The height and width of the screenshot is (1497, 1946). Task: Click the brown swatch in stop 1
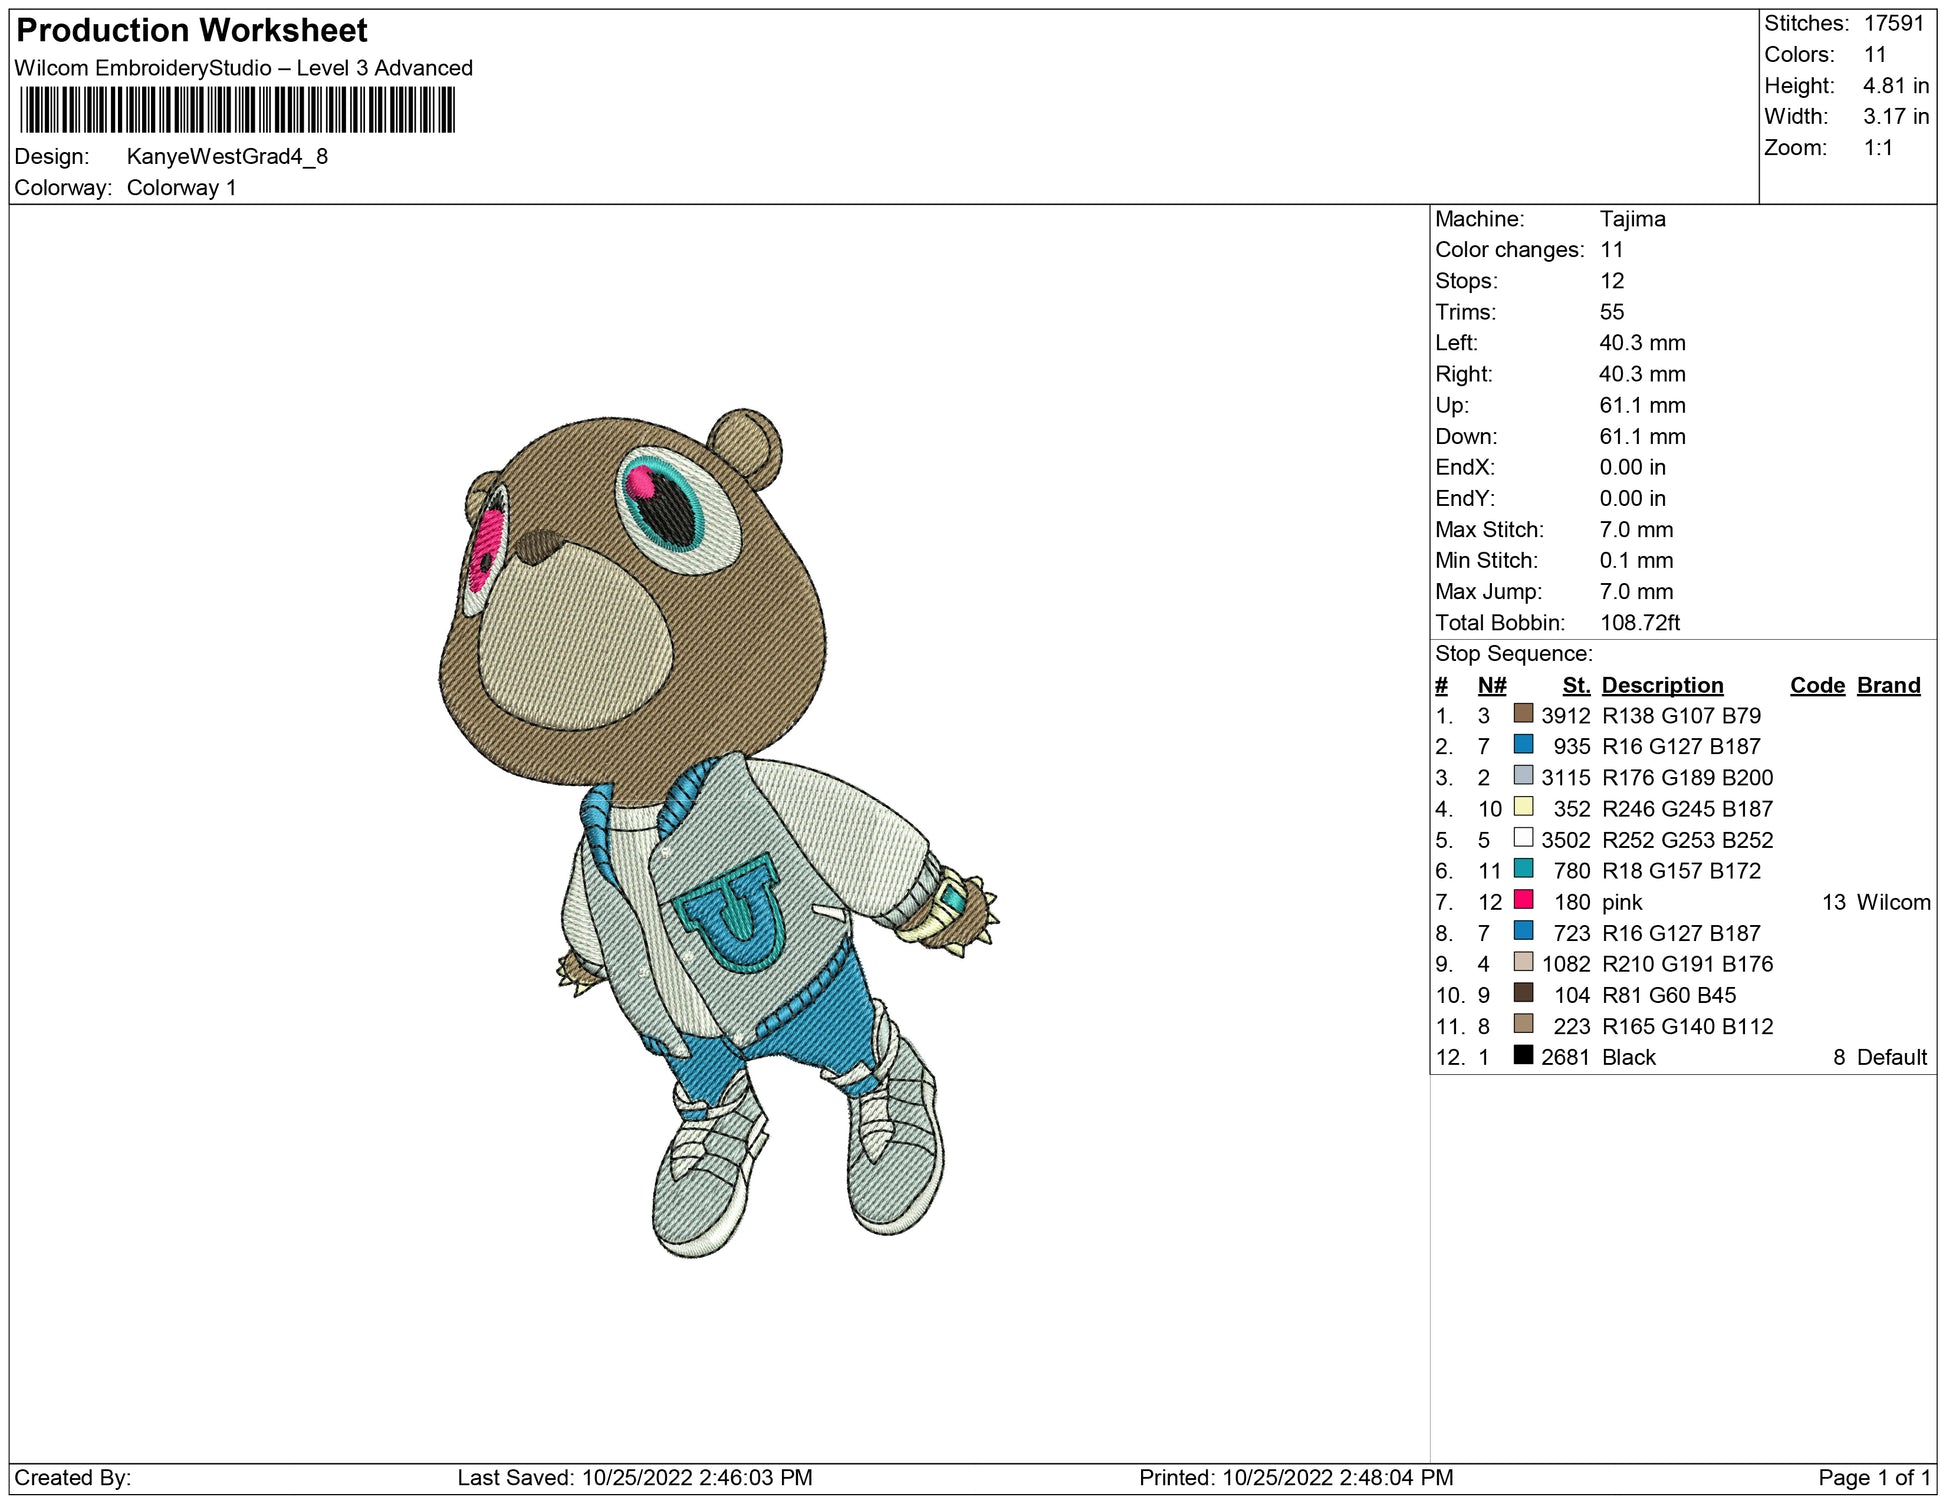pyautogui.click(x=1523, y=713)
